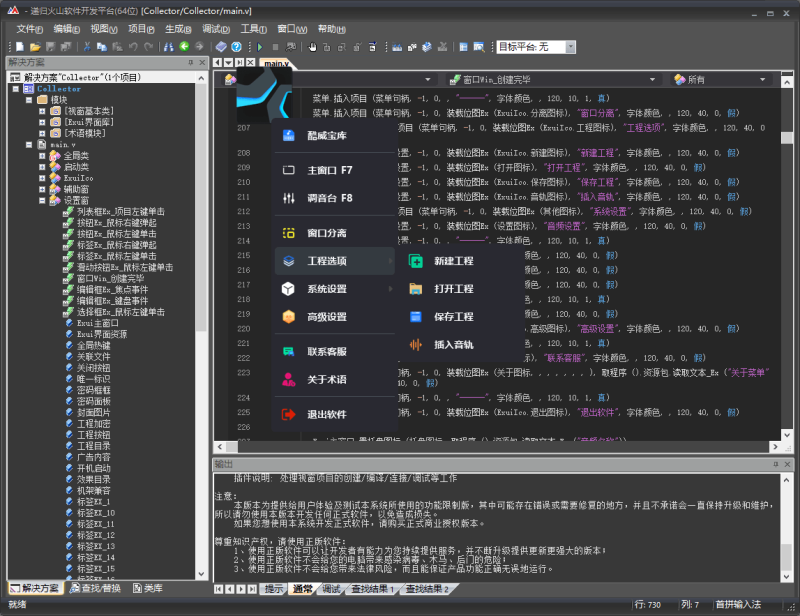Click the 高级设置 orange cube icon

point(288,317)
